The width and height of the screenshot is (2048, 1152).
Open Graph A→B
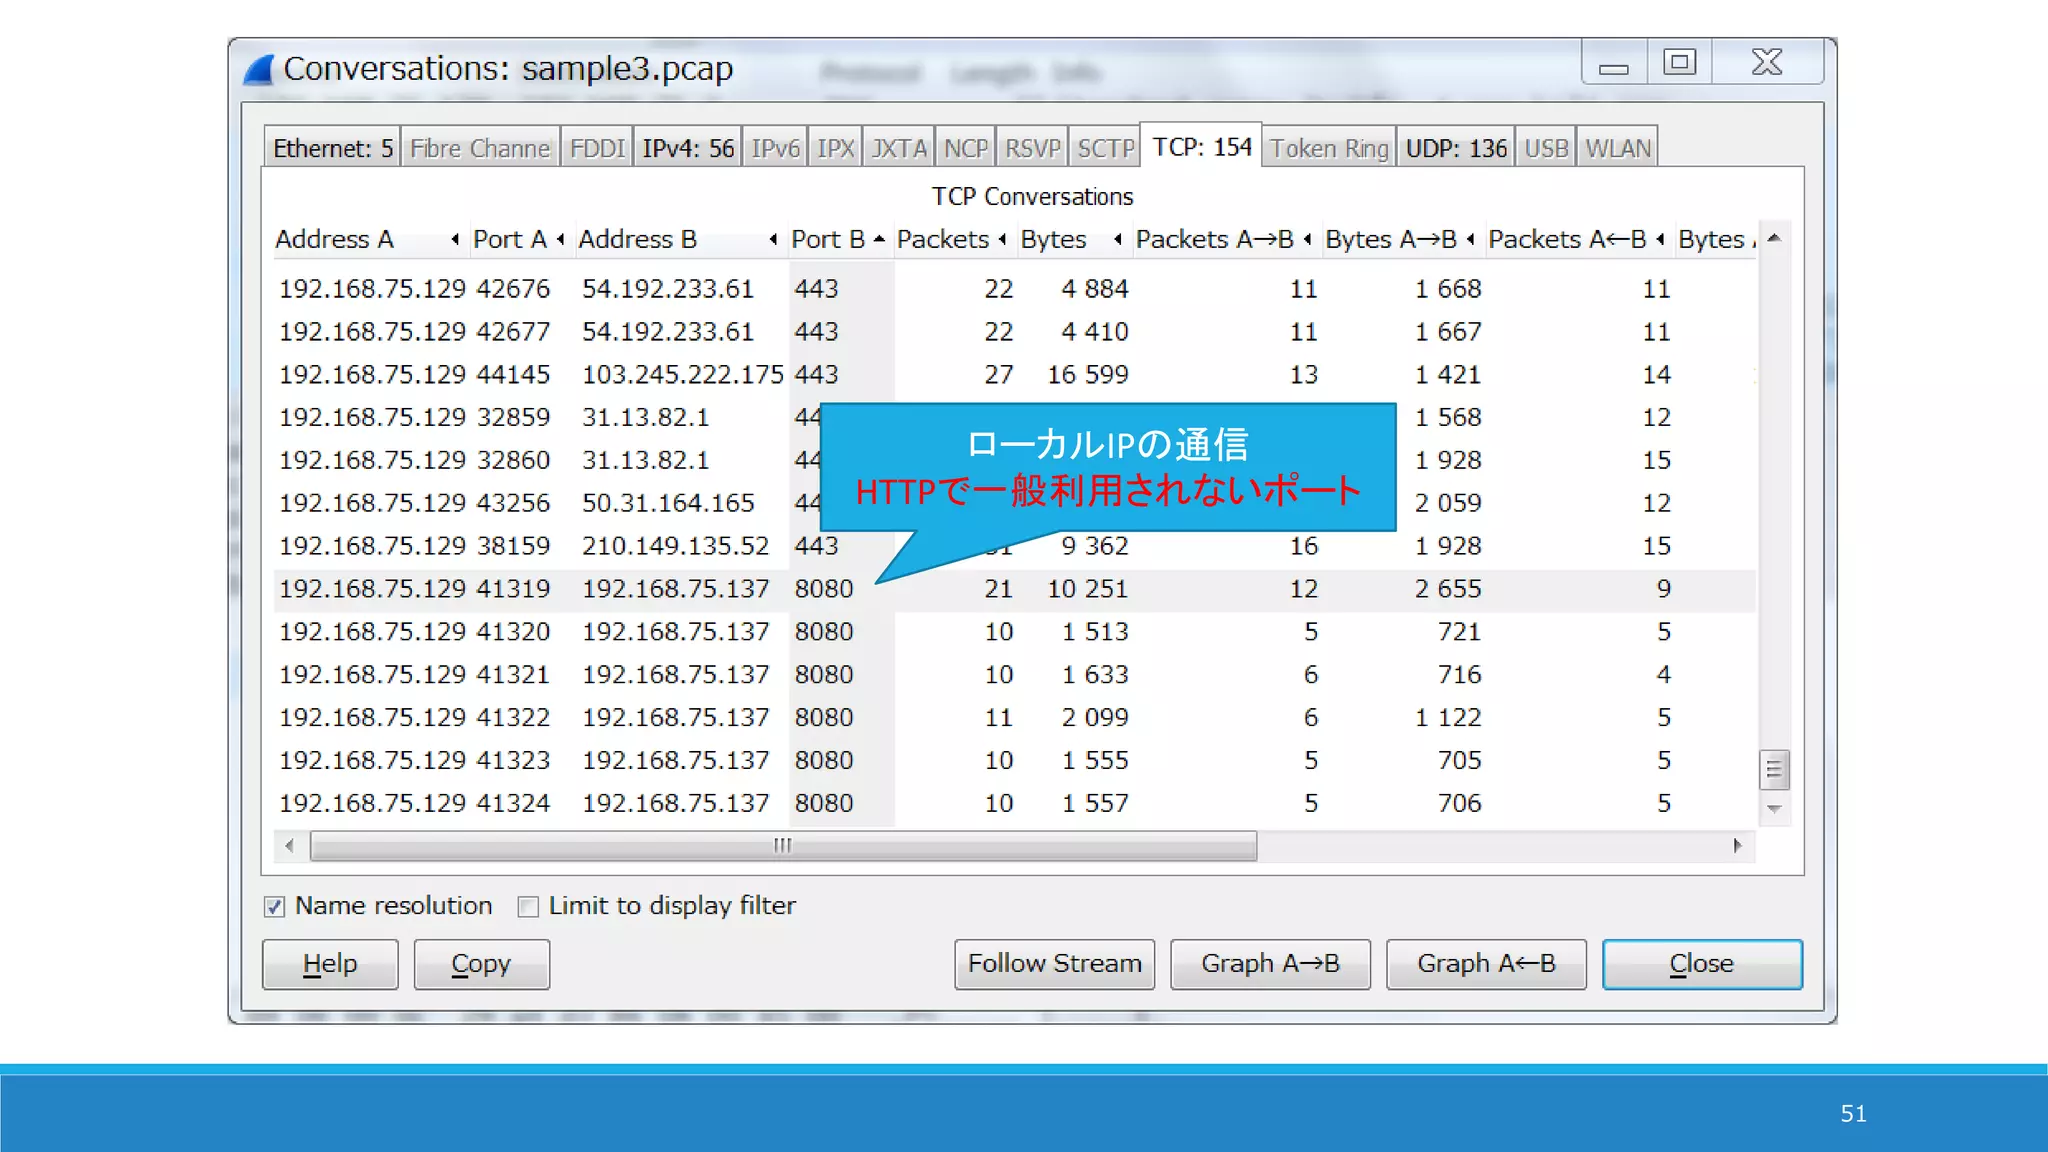point(1270,964)
